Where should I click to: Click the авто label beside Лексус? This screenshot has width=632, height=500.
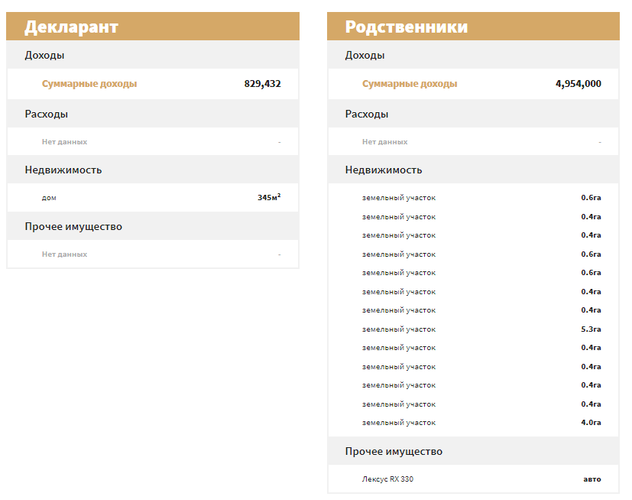click(592, 480)
